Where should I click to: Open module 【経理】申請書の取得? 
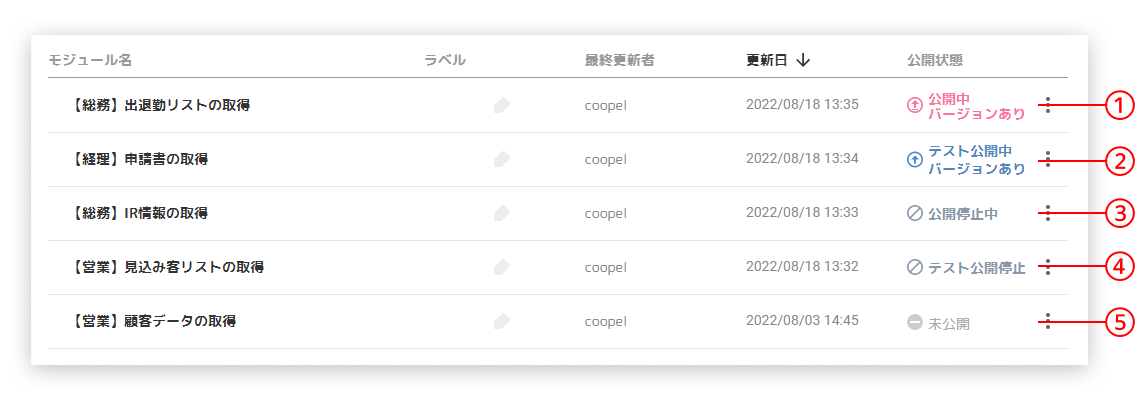(140, 159)
